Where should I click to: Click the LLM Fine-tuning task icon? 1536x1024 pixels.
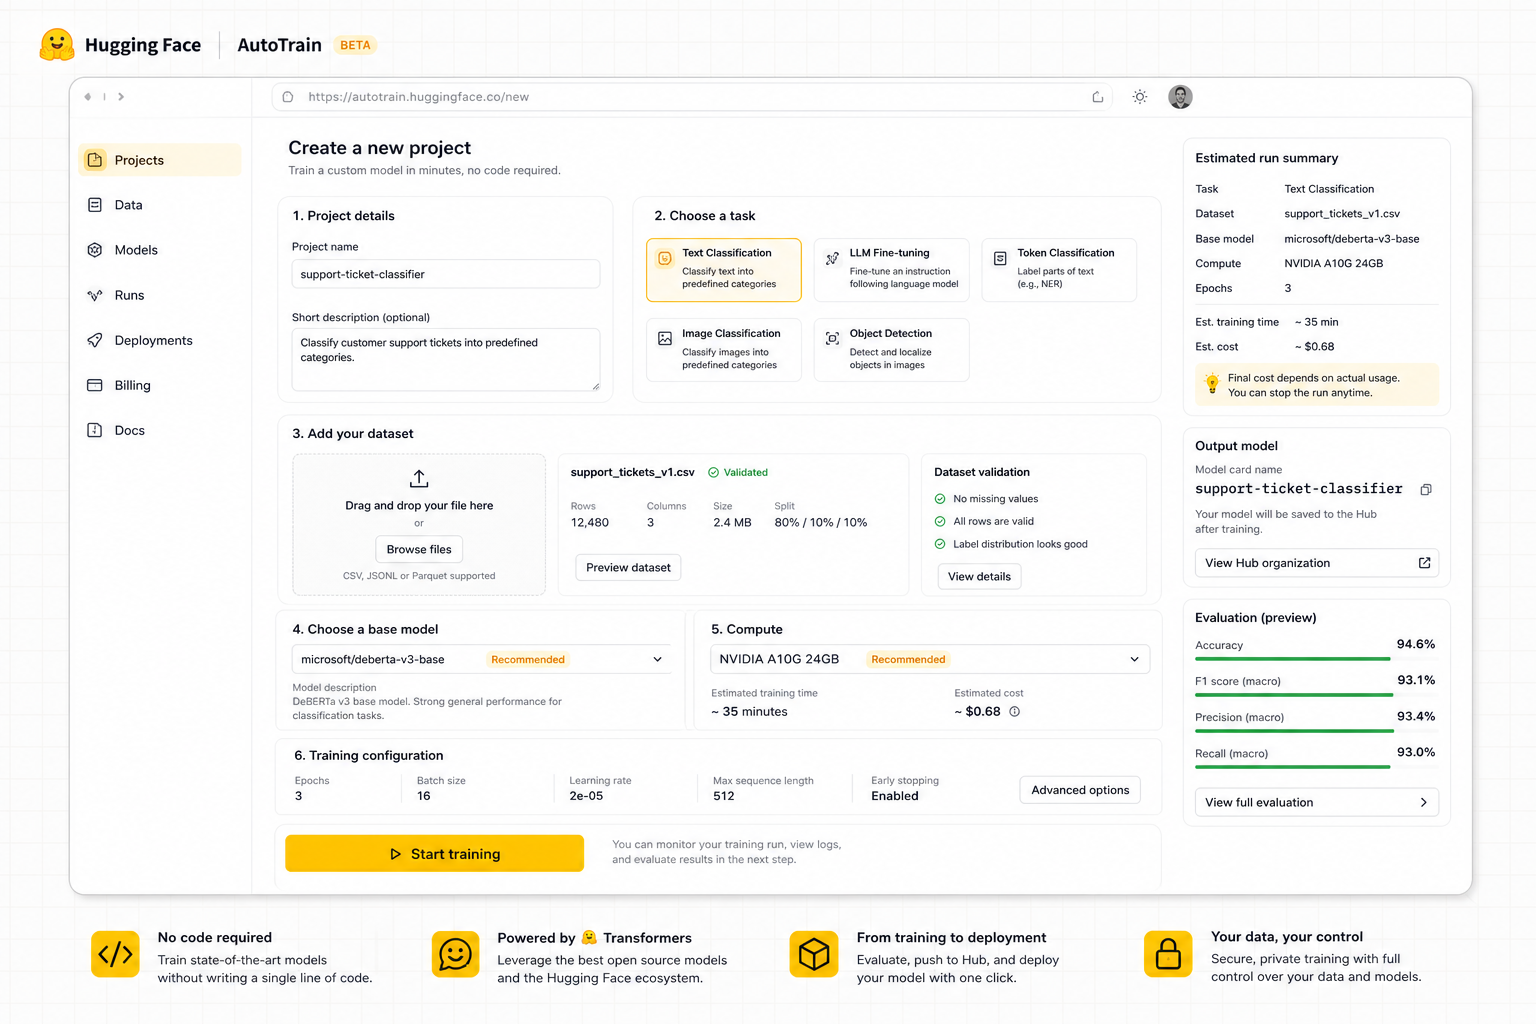(832, 258)
